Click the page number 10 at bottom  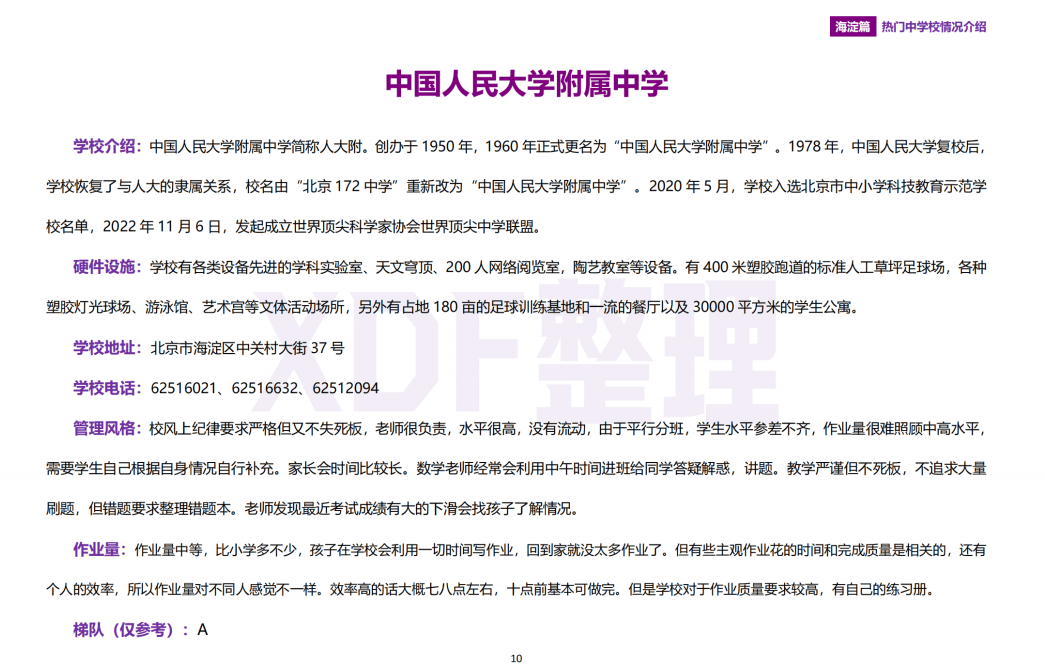click(x=518, y=657)
